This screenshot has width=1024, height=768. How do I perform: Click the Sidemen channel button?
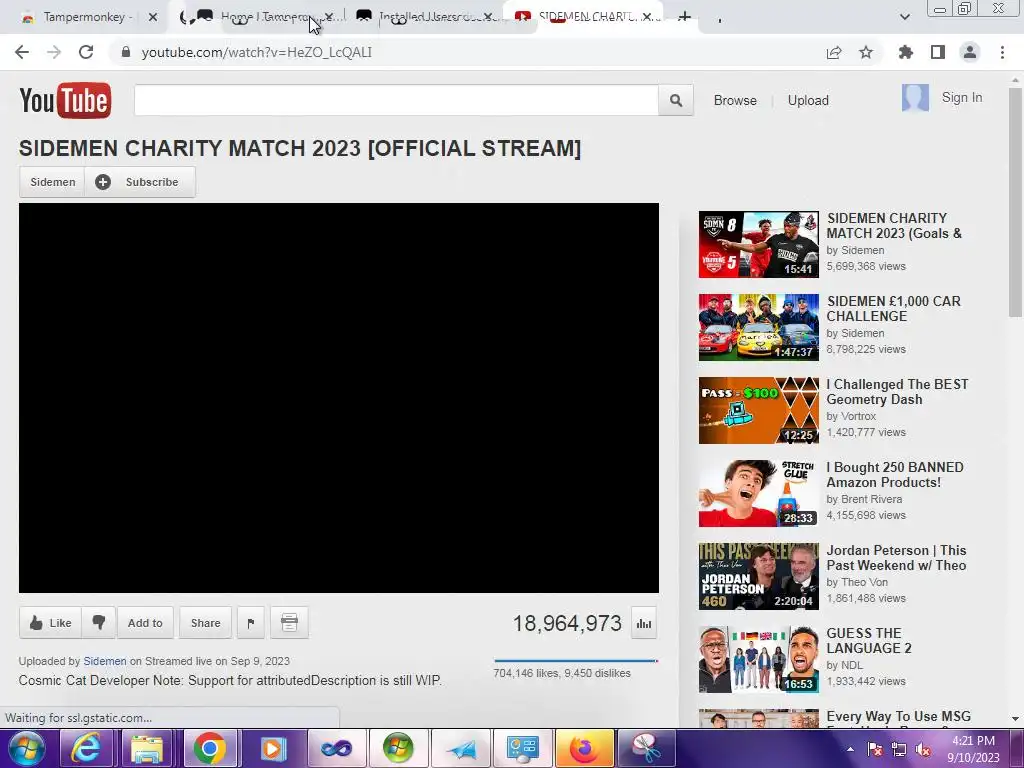click(x=52, y=182)
